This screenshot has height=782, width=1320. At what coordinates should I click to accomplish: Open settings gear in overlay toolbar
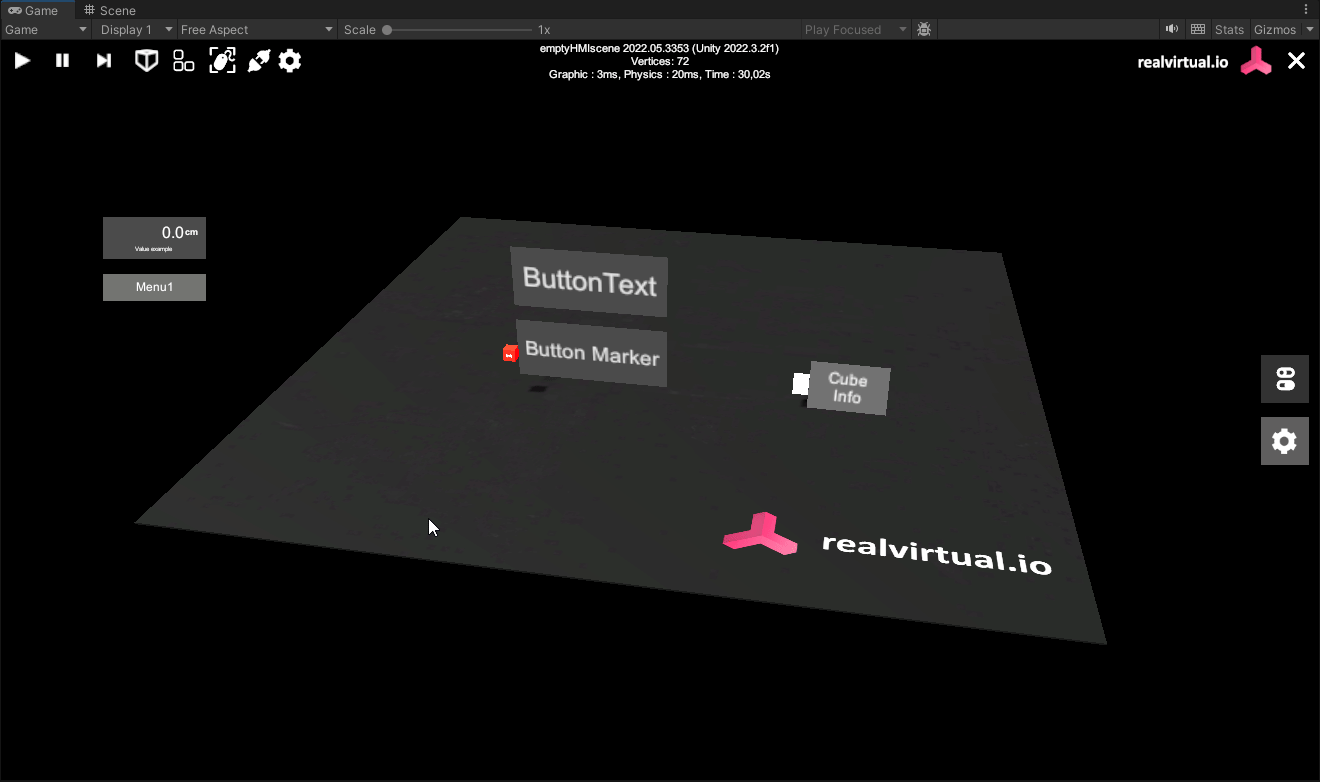pyautogui.click(x=290, y=61)
